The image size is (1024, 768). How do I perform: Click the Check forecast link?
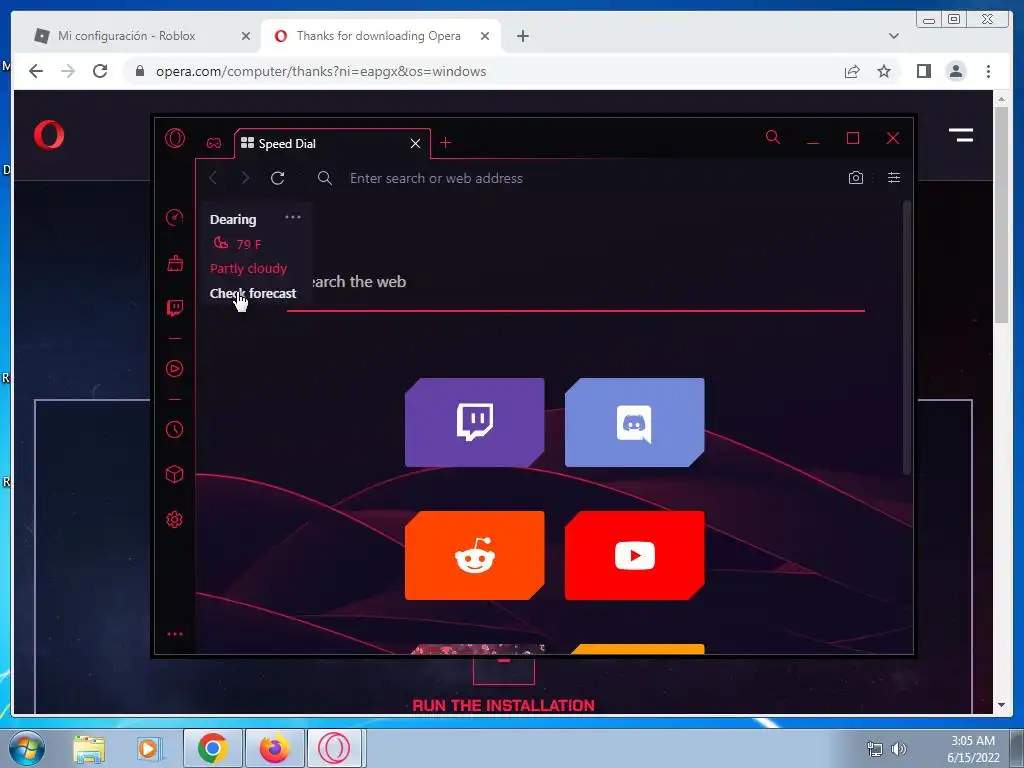click(x=253, y=293)
